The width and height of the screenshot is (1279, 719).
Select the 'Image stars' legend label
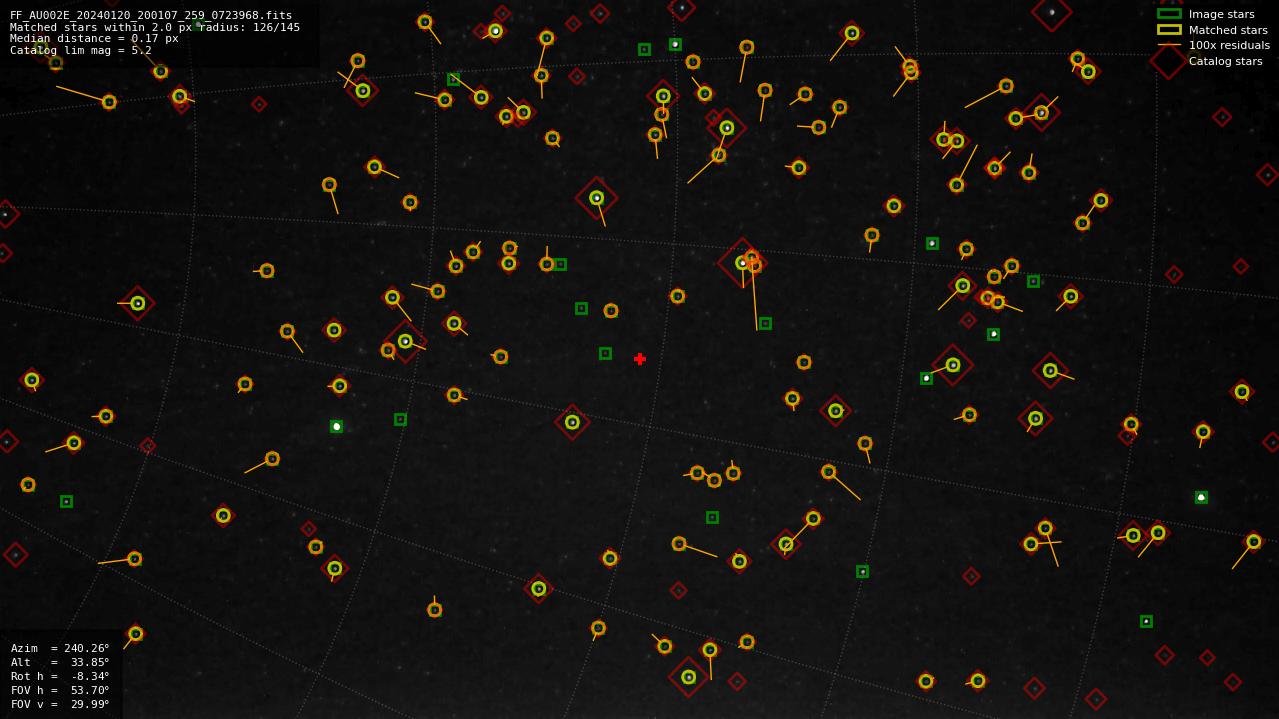[x=1221, y=14]
